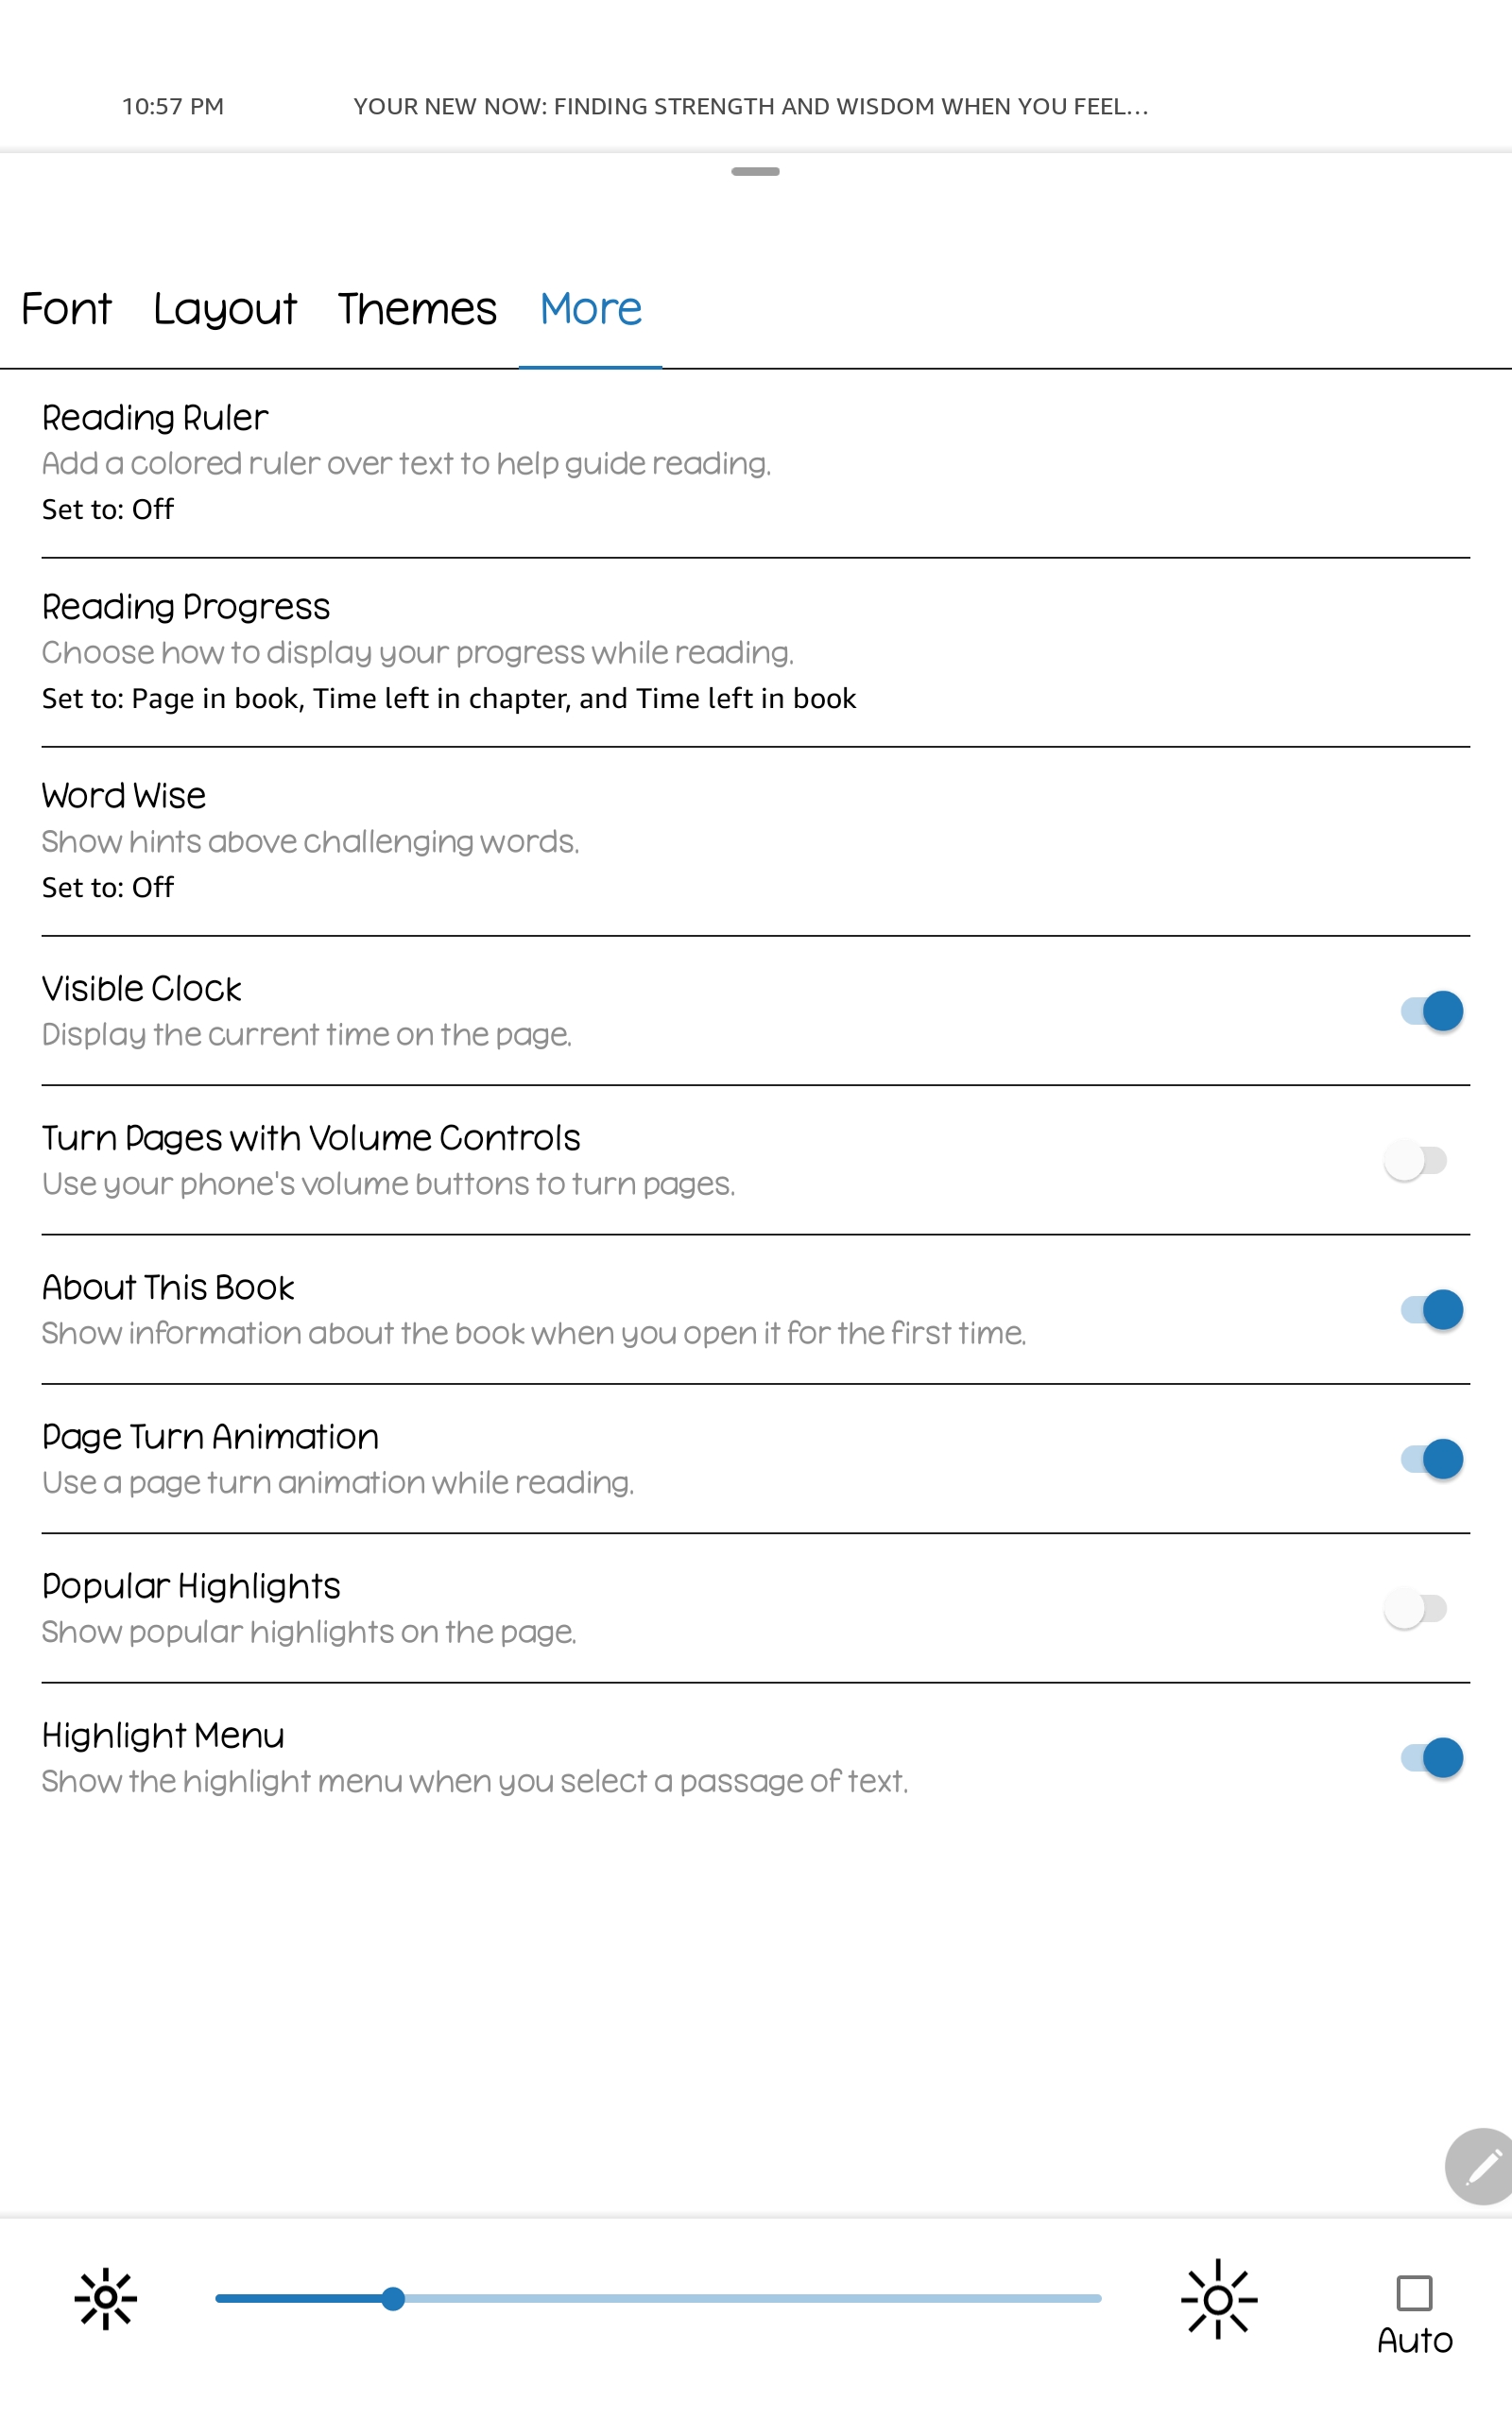Tap the book title in the status bar
The width and height of the screenshot is (1512, 2420).
pos(752,106)
